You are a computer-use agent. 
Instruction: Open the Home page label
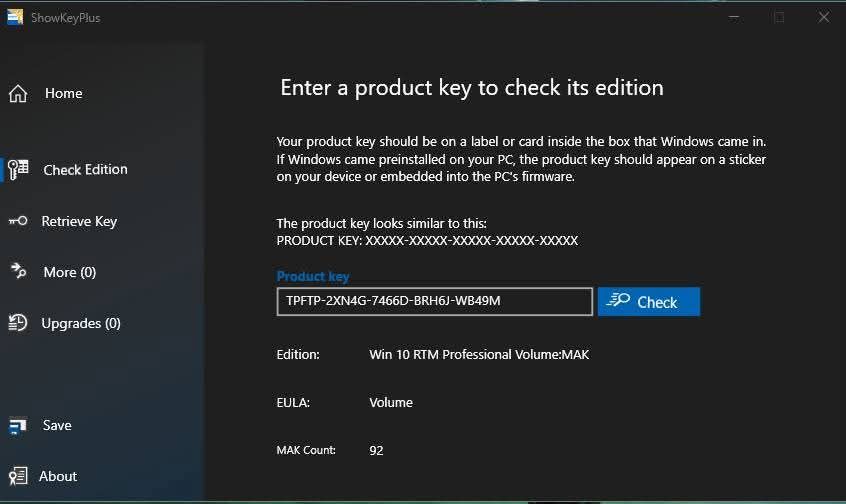click(x=64, y=93)
